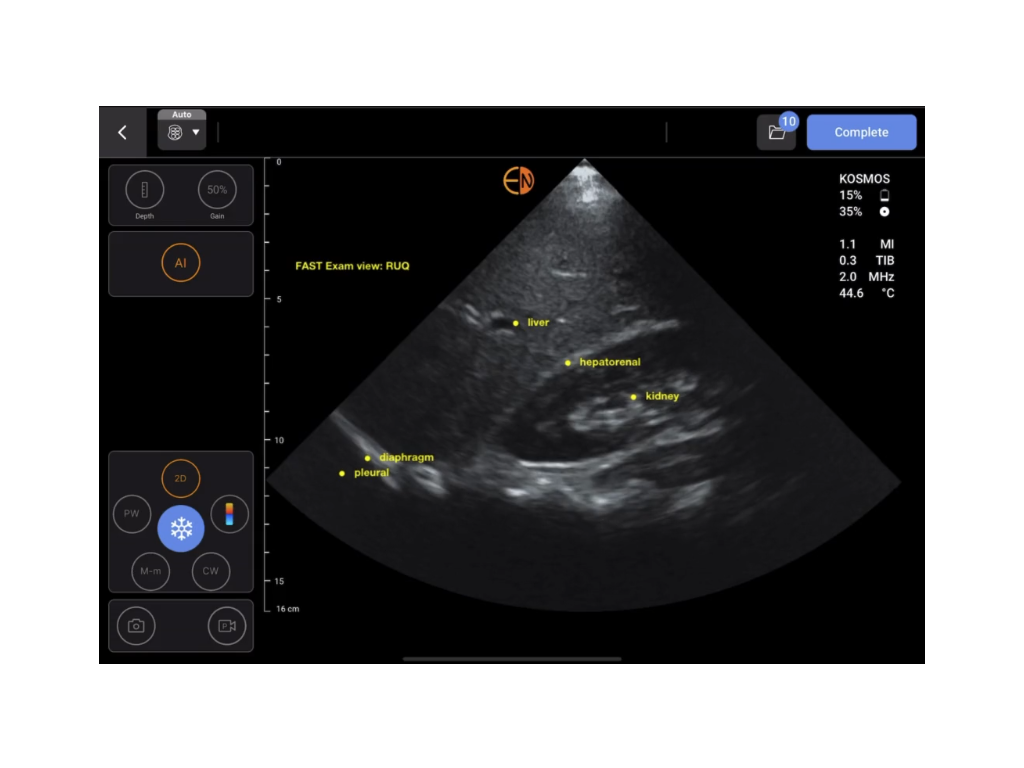
Task: Record a video clip
Action: pyautogui.click(x=227, y=626)
